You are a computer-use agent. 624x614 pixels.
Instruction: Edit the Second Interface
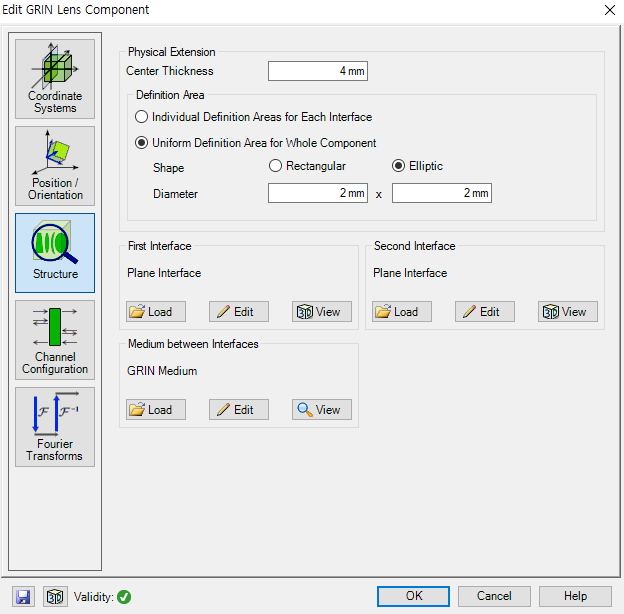pos(485,312)
